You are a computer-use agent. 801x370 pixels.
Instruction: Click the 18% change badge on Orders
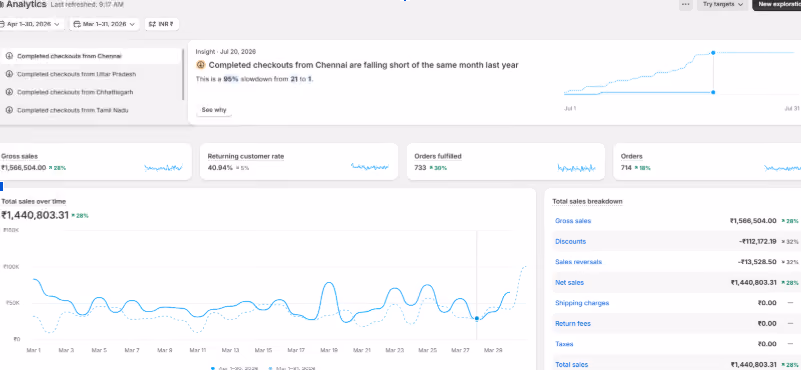pyautogui.click(x=643, y=168)
